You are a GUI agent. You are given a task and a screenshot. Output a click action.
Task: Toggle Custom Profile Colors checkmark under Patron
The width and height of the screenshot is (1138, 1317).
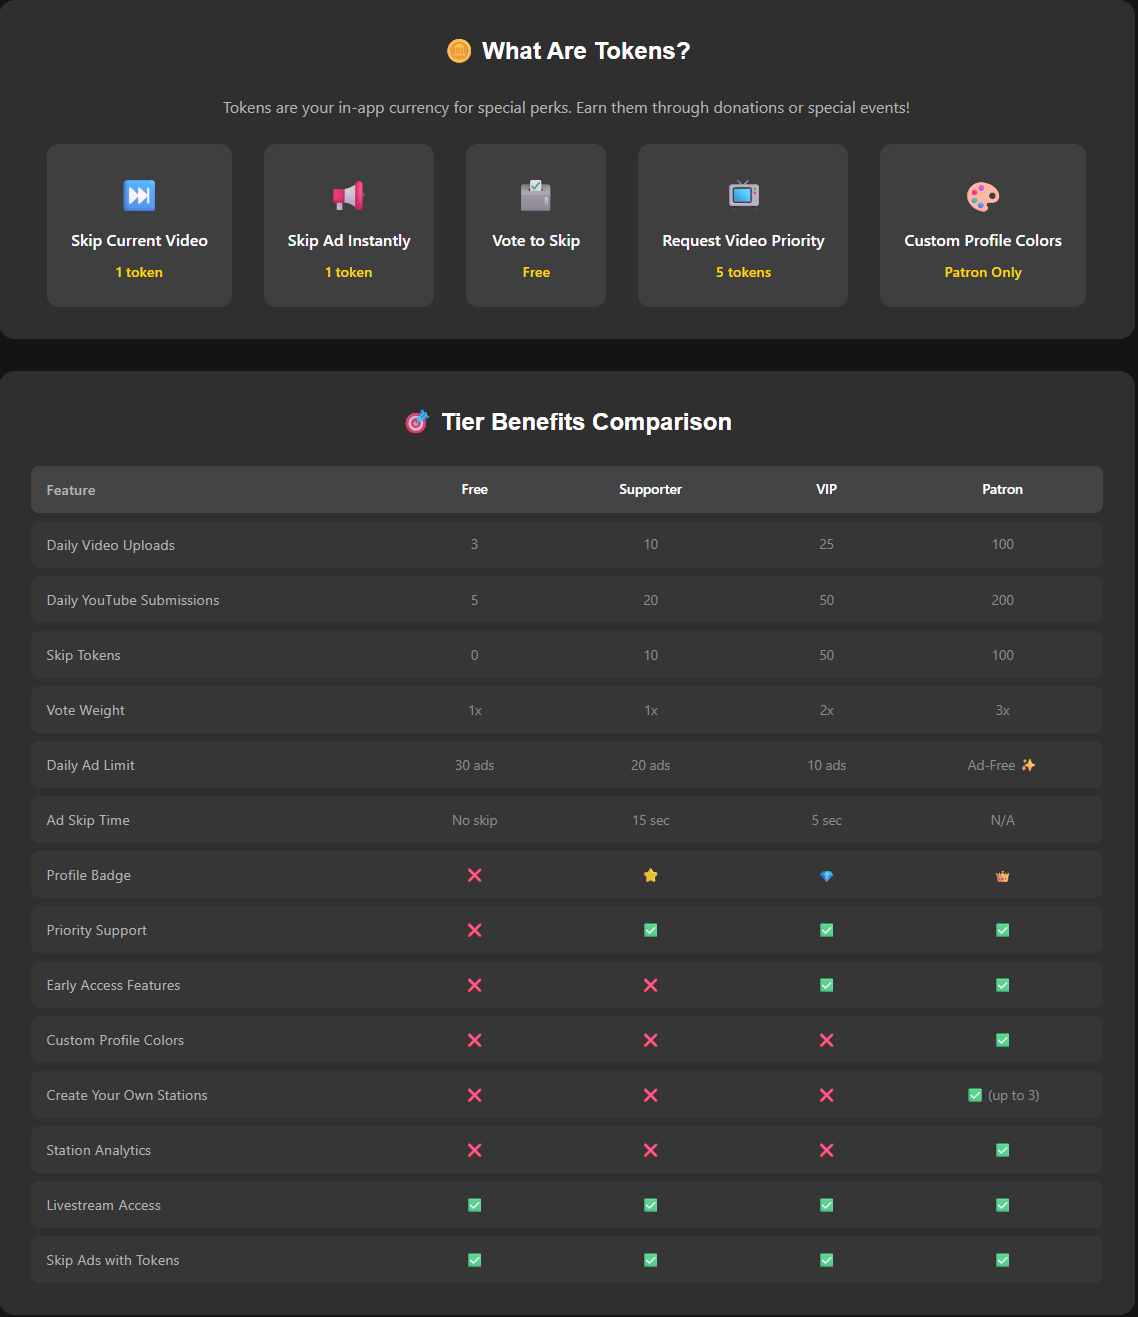pyautogui.click(x=1002, y=1040)
